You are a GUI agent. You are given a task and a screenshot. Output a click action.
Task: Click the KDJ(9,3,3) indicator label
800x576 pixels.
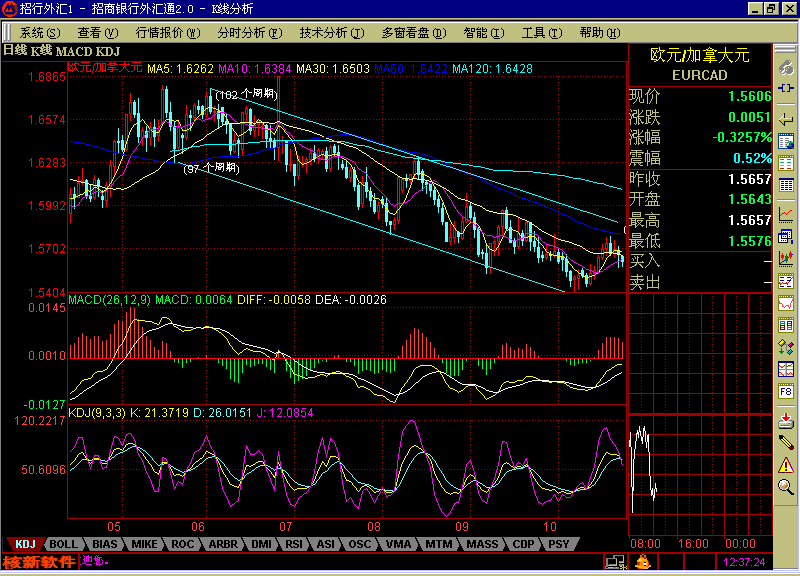pyautogui.click(x=97, y=412)
